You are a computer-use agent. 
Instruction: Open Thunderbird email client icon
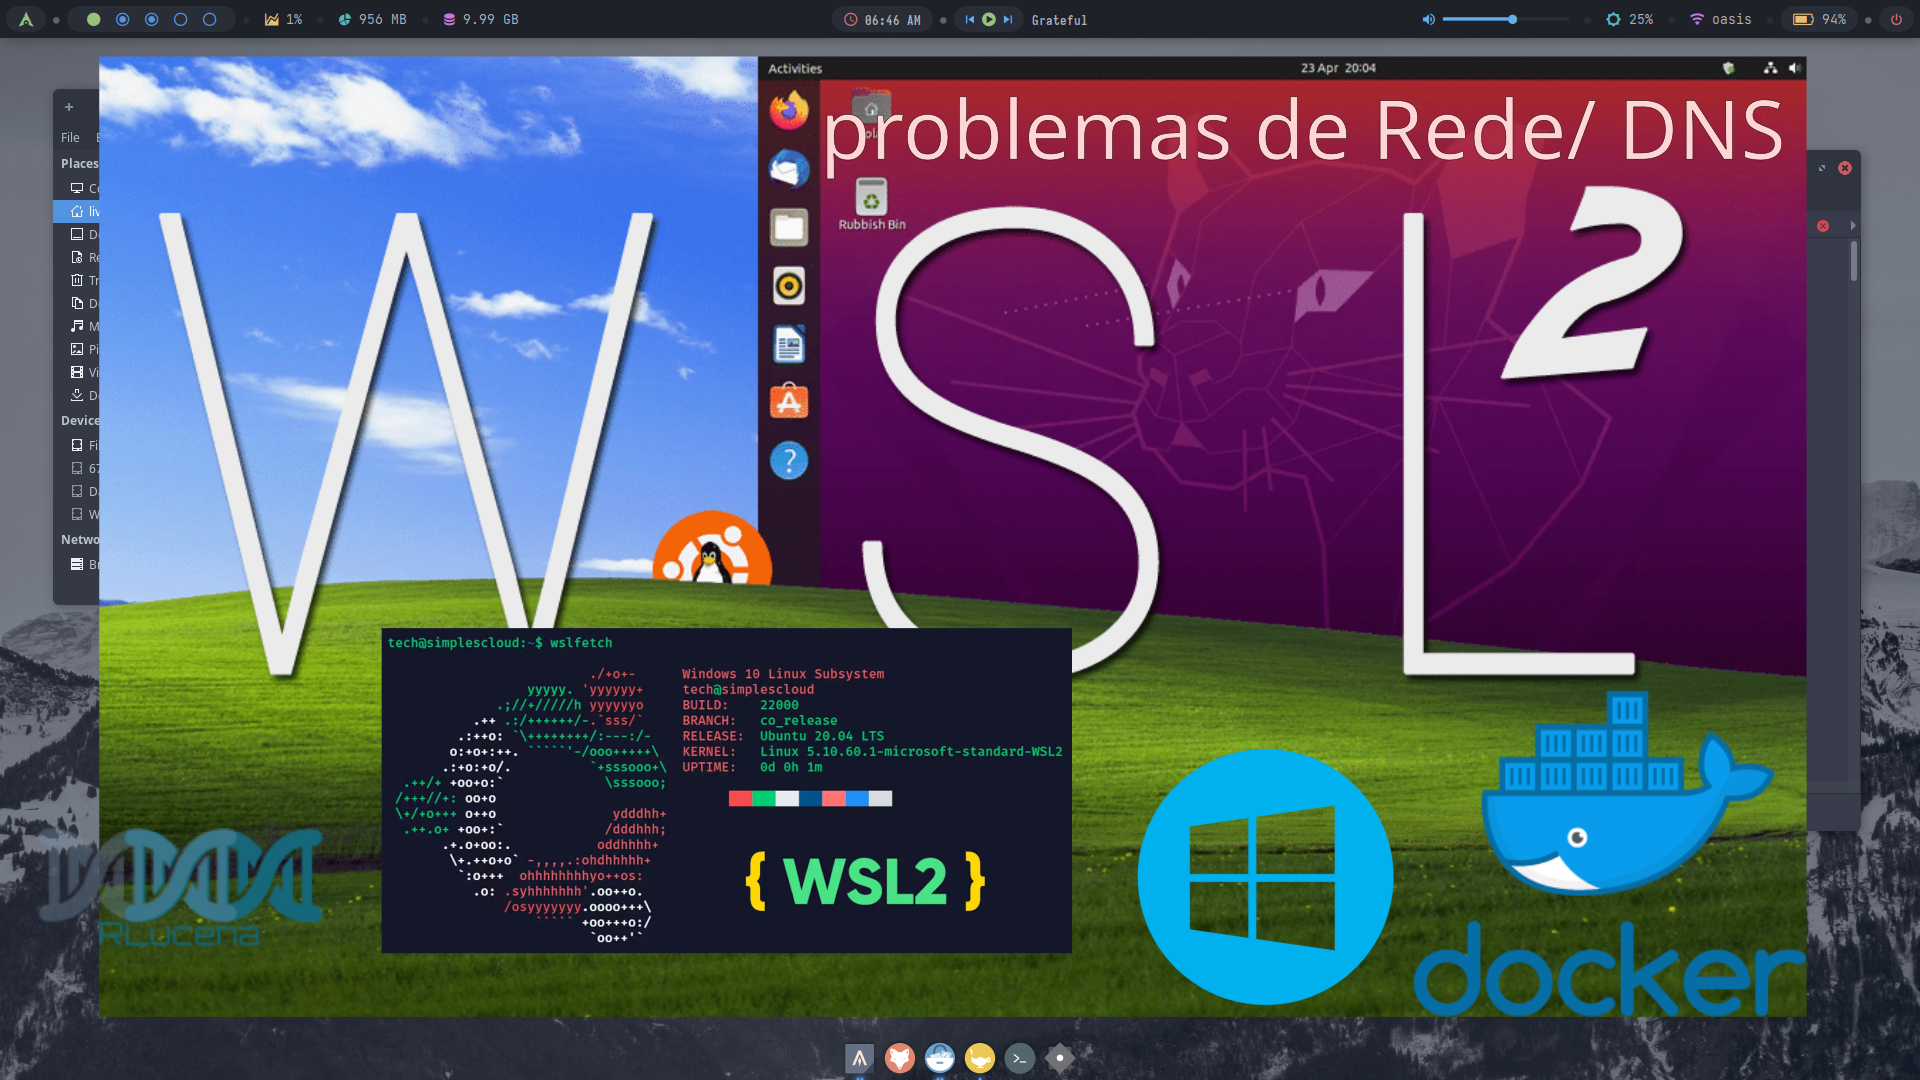click(x=787, y=169)
